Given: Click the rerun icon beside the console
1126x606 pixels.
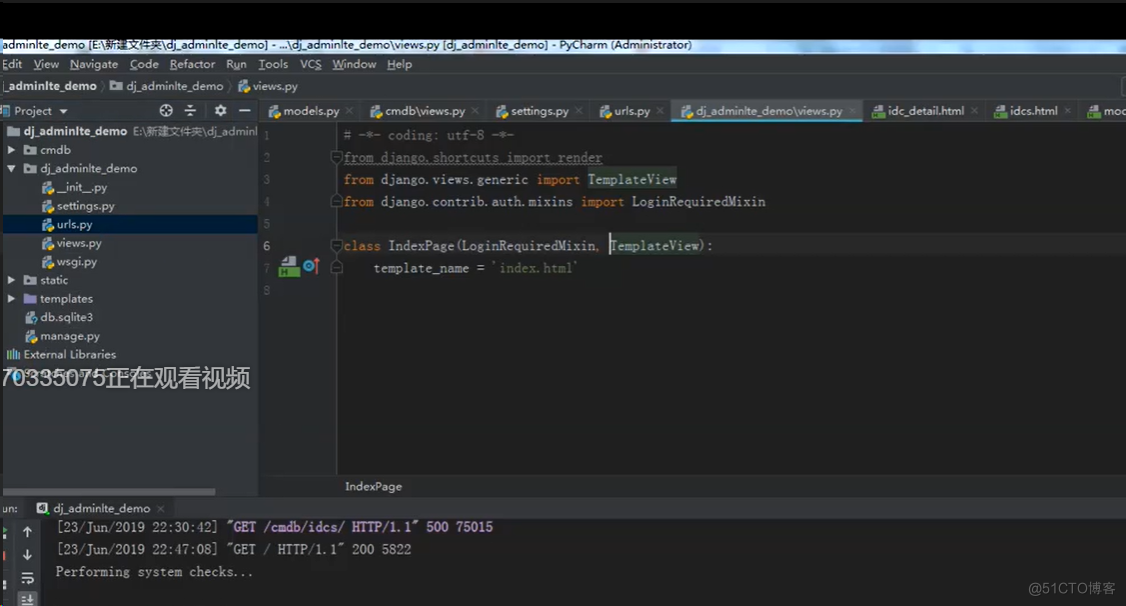Looking at the screenshot, I should pyautogui.click(x=5, y=530).
